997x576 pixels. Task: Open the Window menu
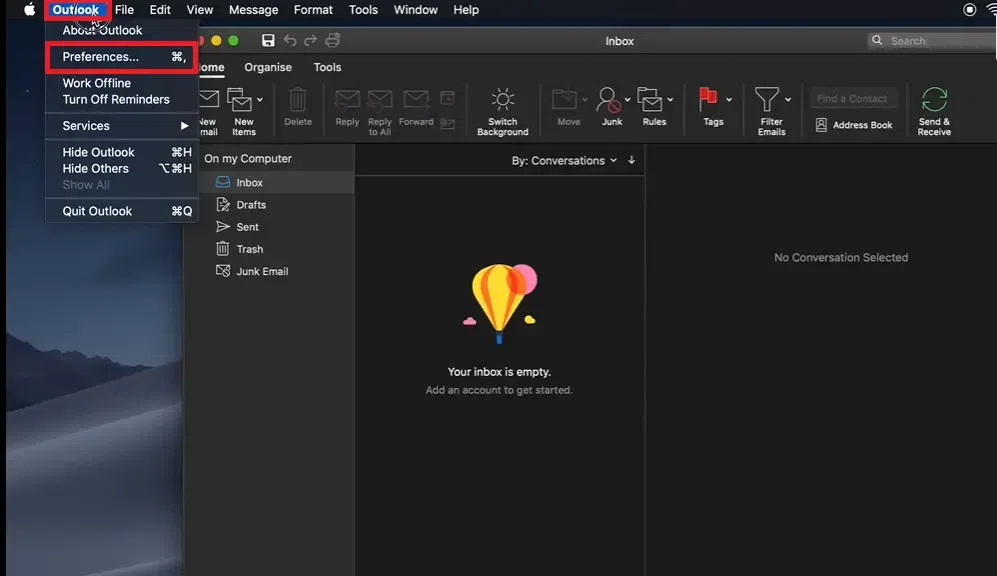pyautogui.click(x=415, y=10)
